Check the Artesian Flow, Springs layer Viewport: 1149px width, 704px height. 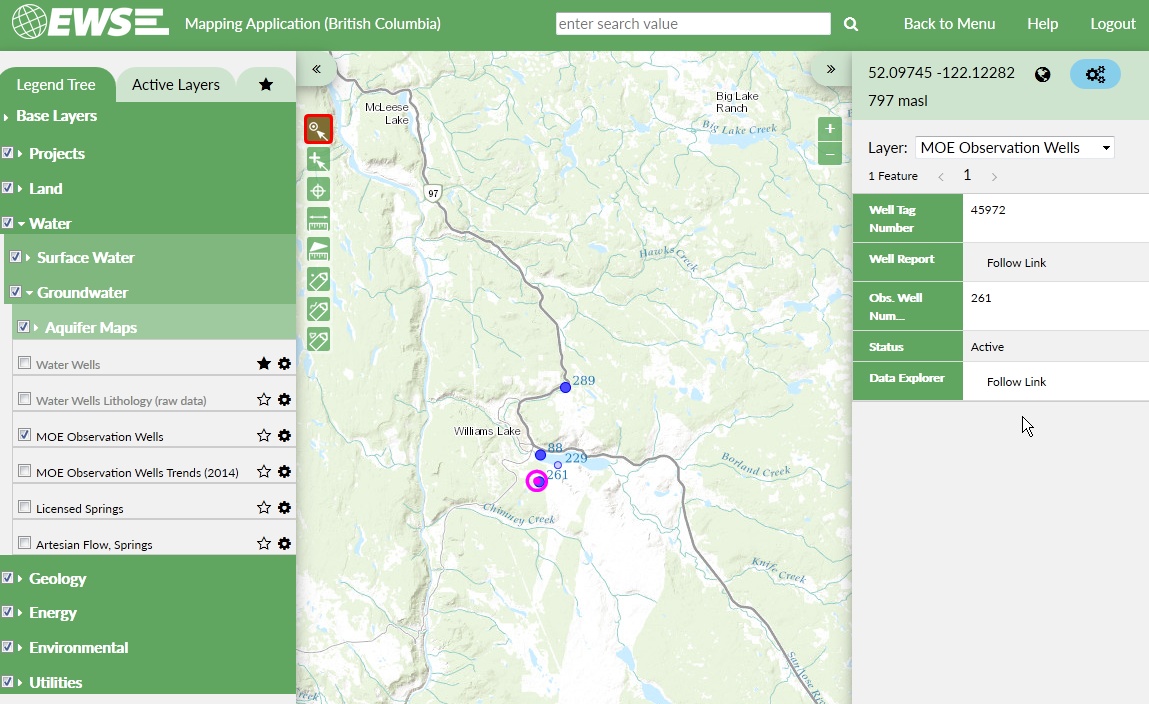pos(24,542)
